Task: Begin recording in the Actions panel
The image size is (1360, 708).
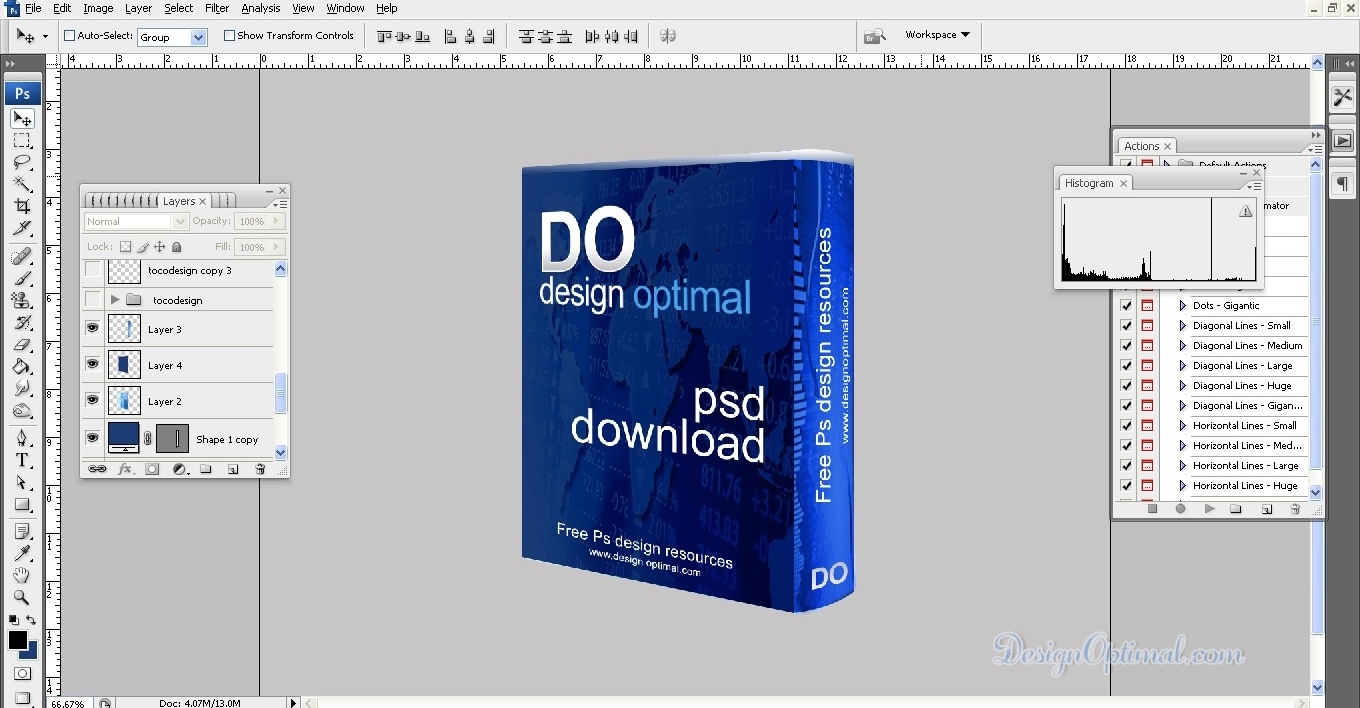Action: click(x=1180, y=509)
